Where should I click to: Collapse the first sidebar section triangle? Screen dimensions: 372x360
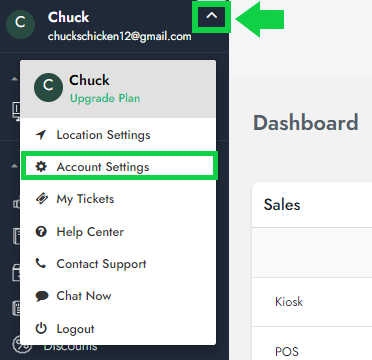click(x=14, y=80)
